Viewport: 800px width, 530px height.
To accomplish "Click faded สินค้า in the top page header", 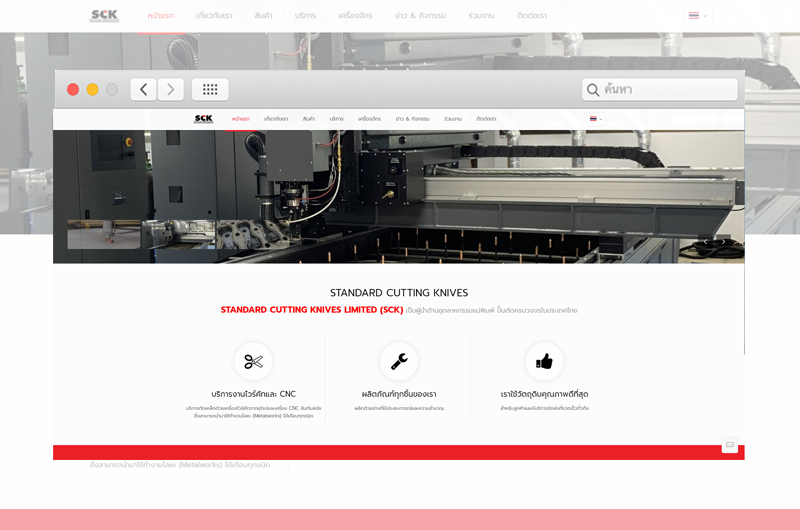I will (263, 16).
